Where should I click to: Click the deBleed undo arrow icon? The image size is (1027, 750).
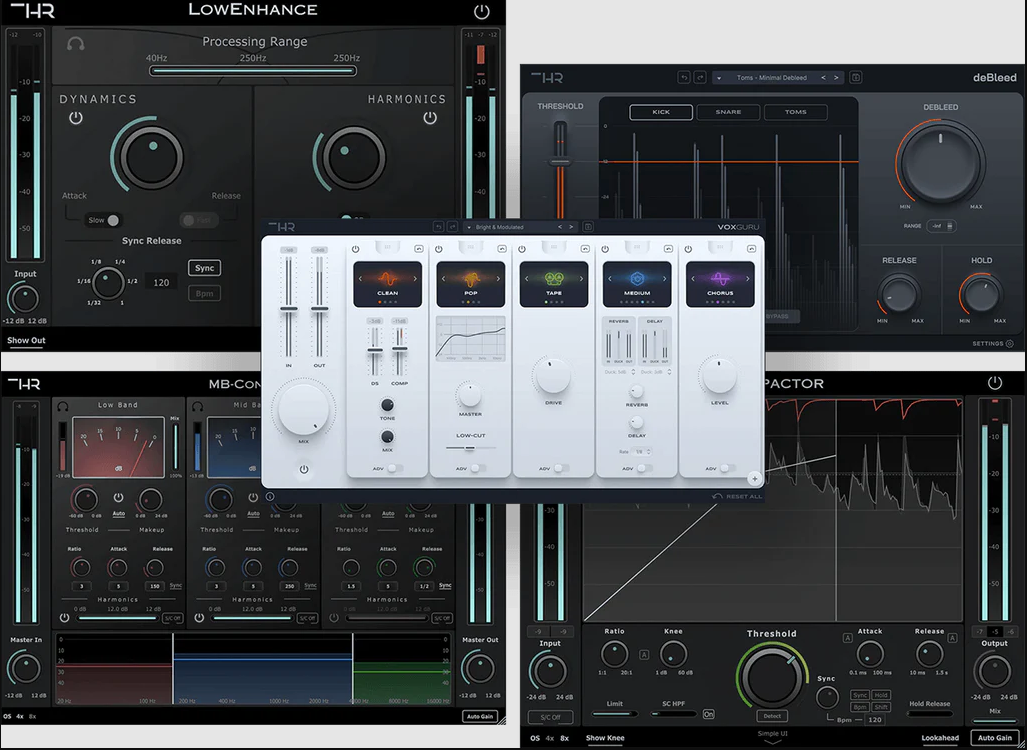coord(684,77)
